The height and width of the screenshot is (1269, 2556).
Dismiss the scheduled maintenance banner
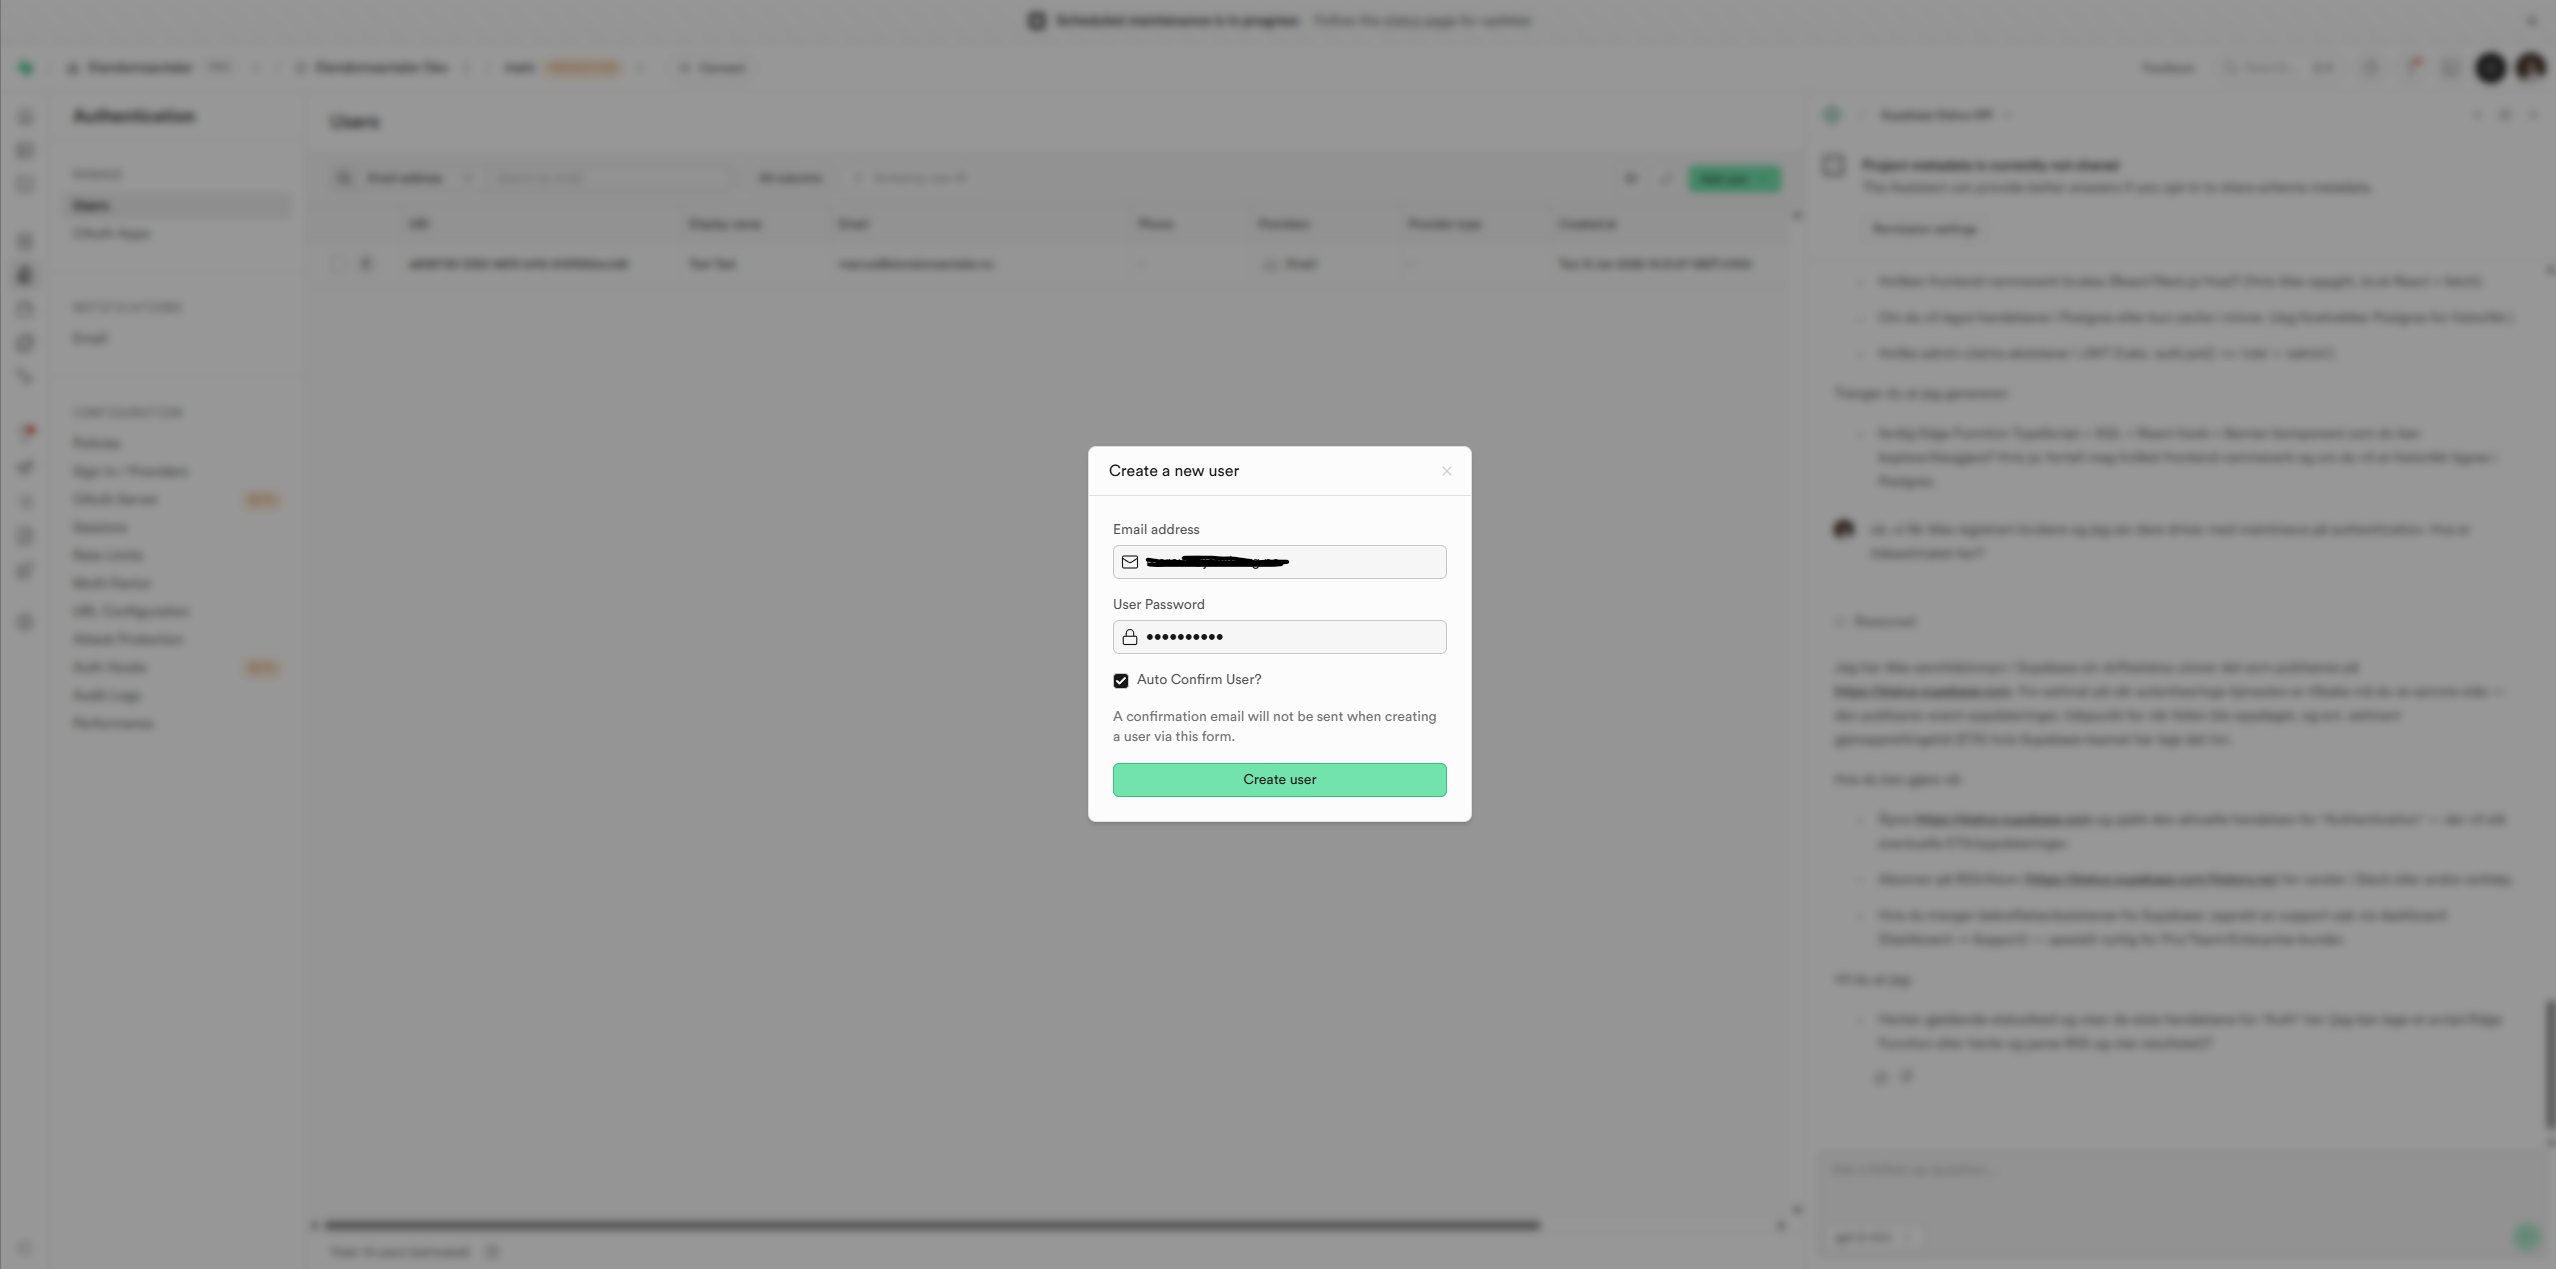(x=2531, y=20)
